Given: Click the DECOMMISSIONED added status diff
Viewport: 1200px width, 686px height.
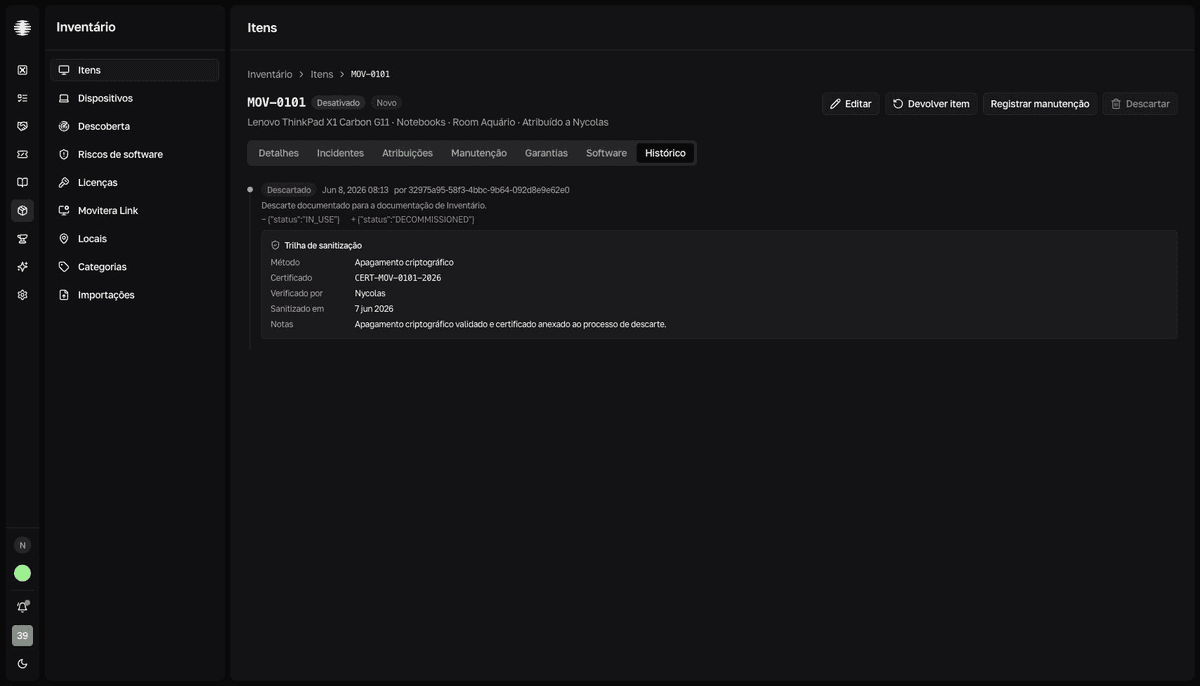Looking at the screenshot, I should 413,219.
